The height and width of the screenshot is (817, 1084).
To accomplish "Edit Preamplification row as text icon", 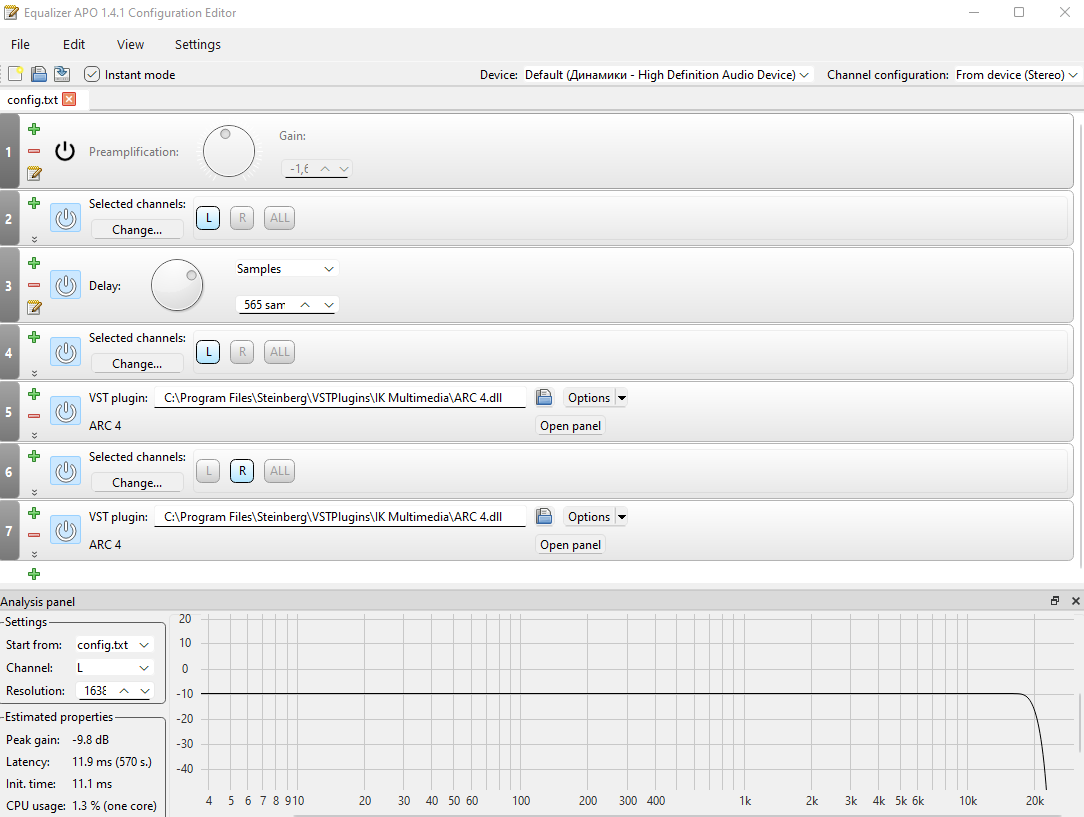I will pos(34,173).
